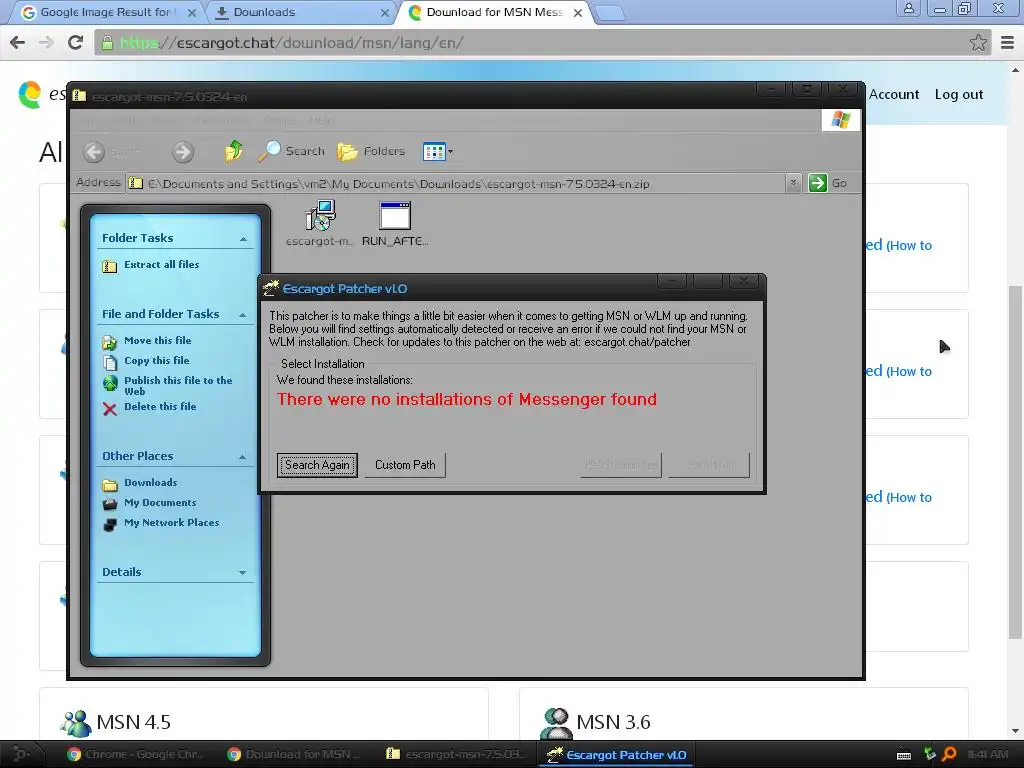Open My Network Places link
The width and height of the screenshot is (1024, 768).
(172, 522)
